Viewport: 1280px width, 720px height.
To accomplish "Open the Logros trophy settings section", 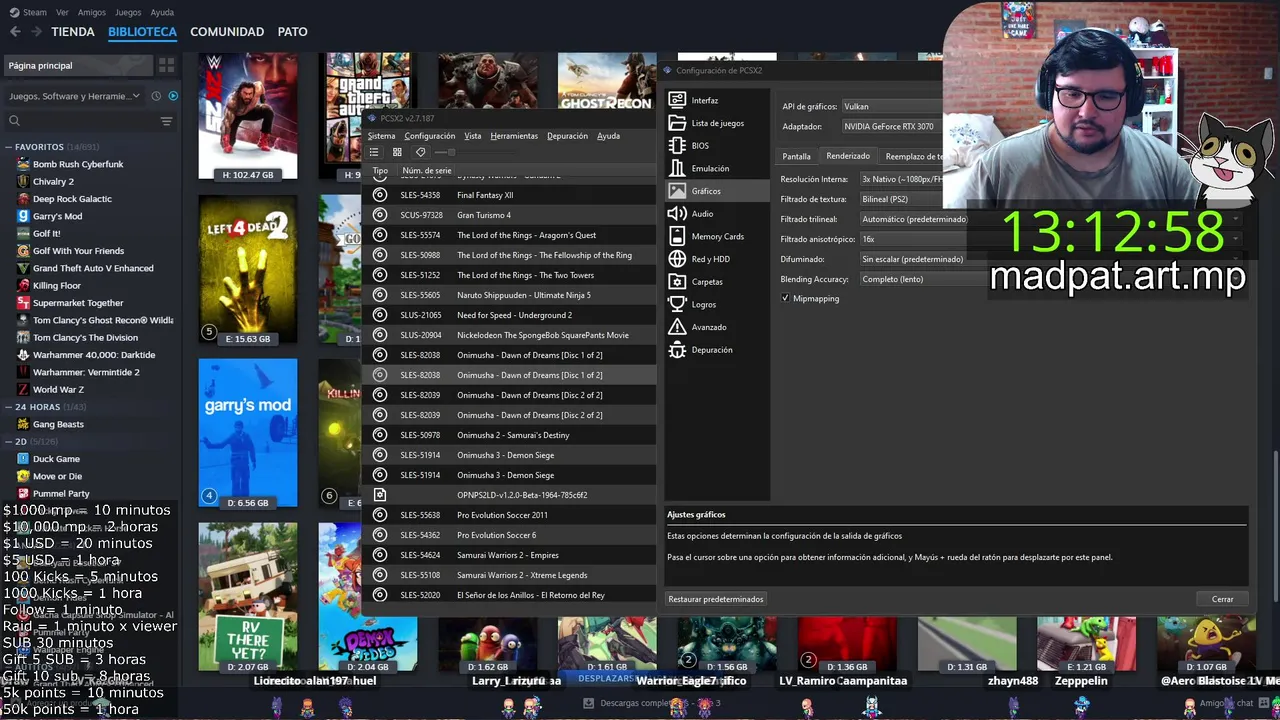I will (717, 304).
